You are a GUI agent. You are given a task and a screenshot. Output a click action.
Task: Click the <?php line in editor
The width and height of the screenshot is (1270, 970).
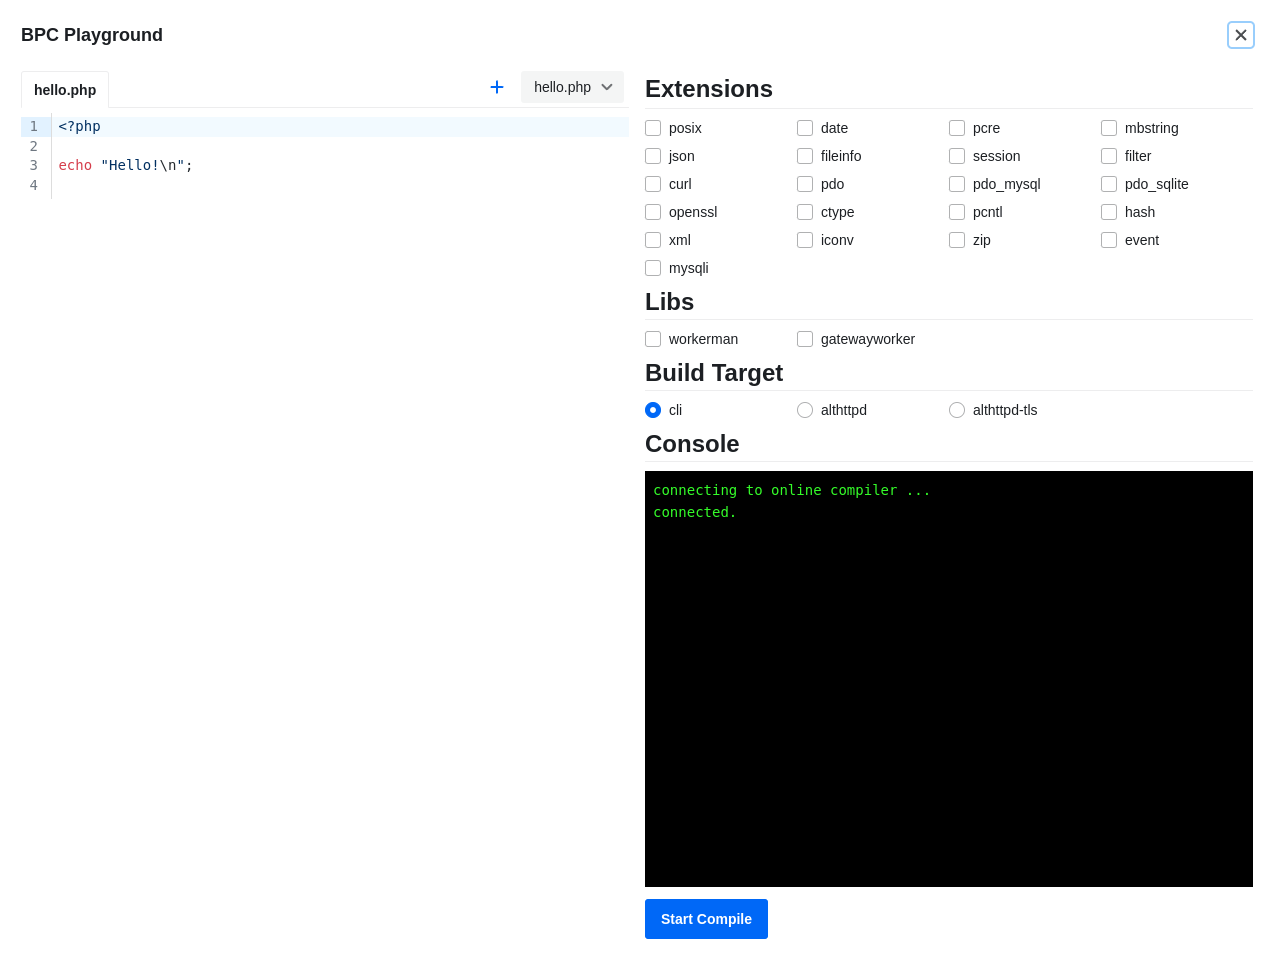(x=340, y=126)
